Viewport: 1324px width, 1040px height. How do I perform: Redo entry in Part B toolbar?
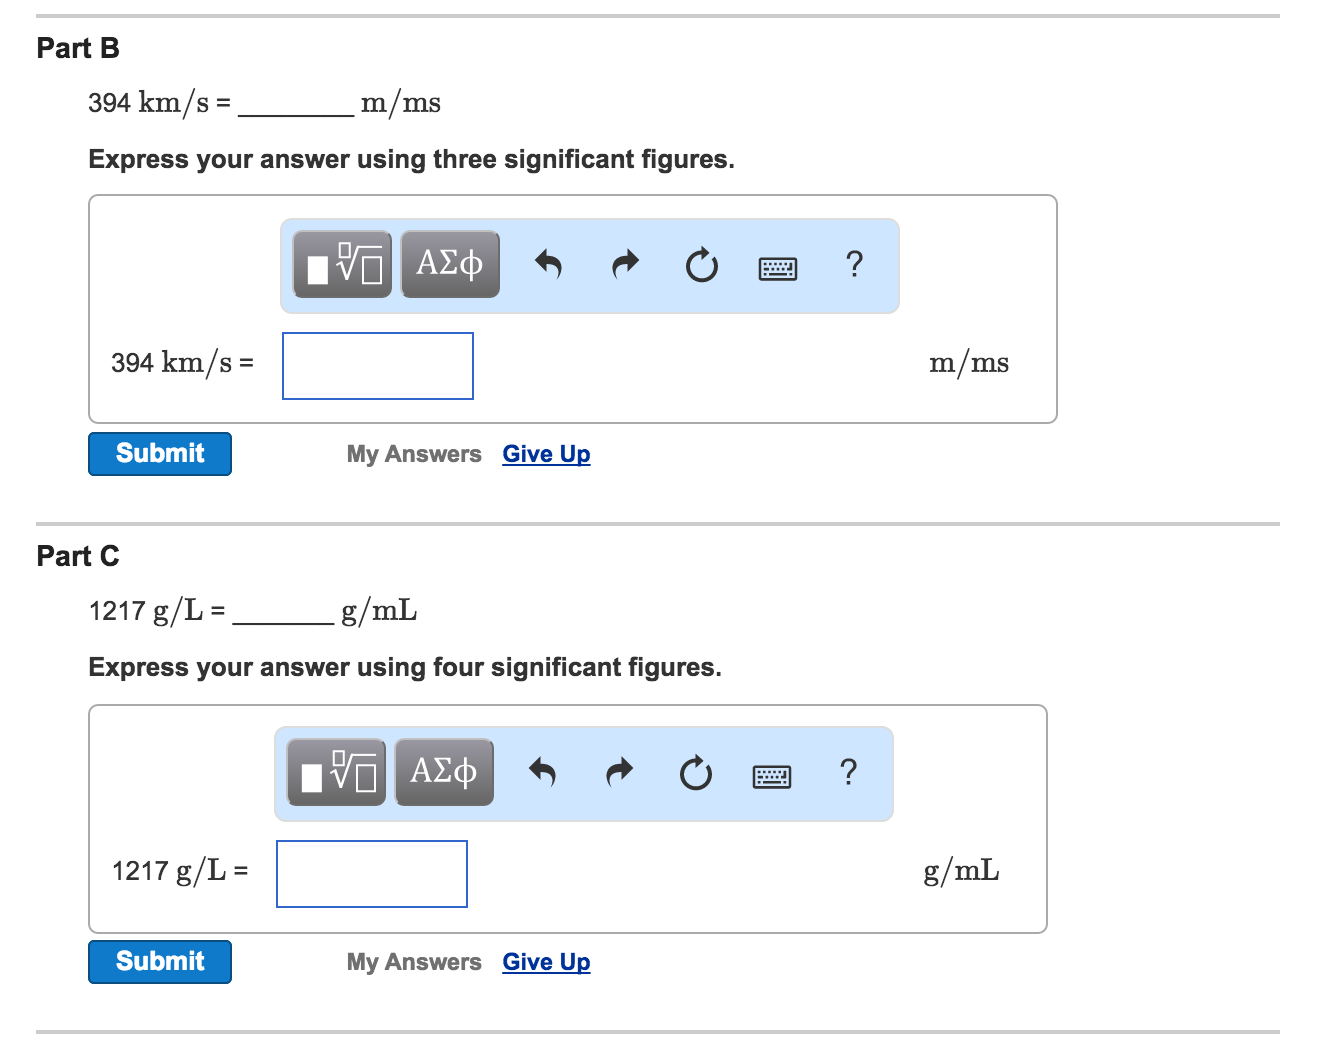[625, 264]
